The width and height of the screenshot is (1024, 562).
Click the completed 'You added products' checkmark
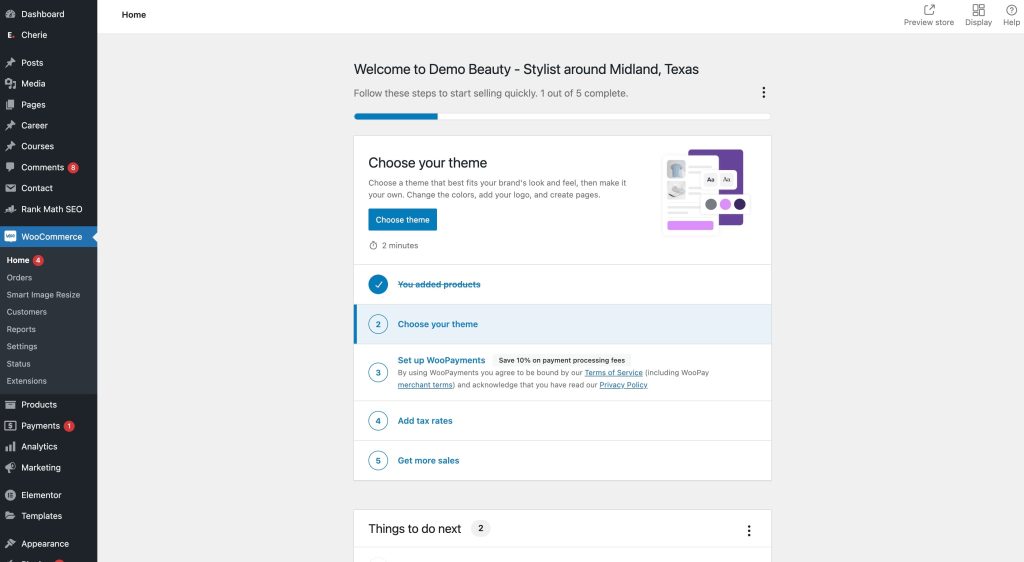(x=378, y=285)
